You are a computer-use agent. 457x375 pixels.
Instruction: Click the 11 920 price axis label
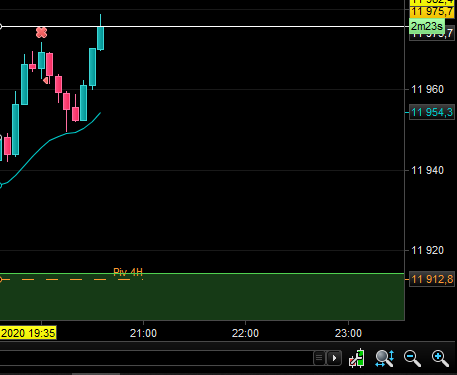428,250
